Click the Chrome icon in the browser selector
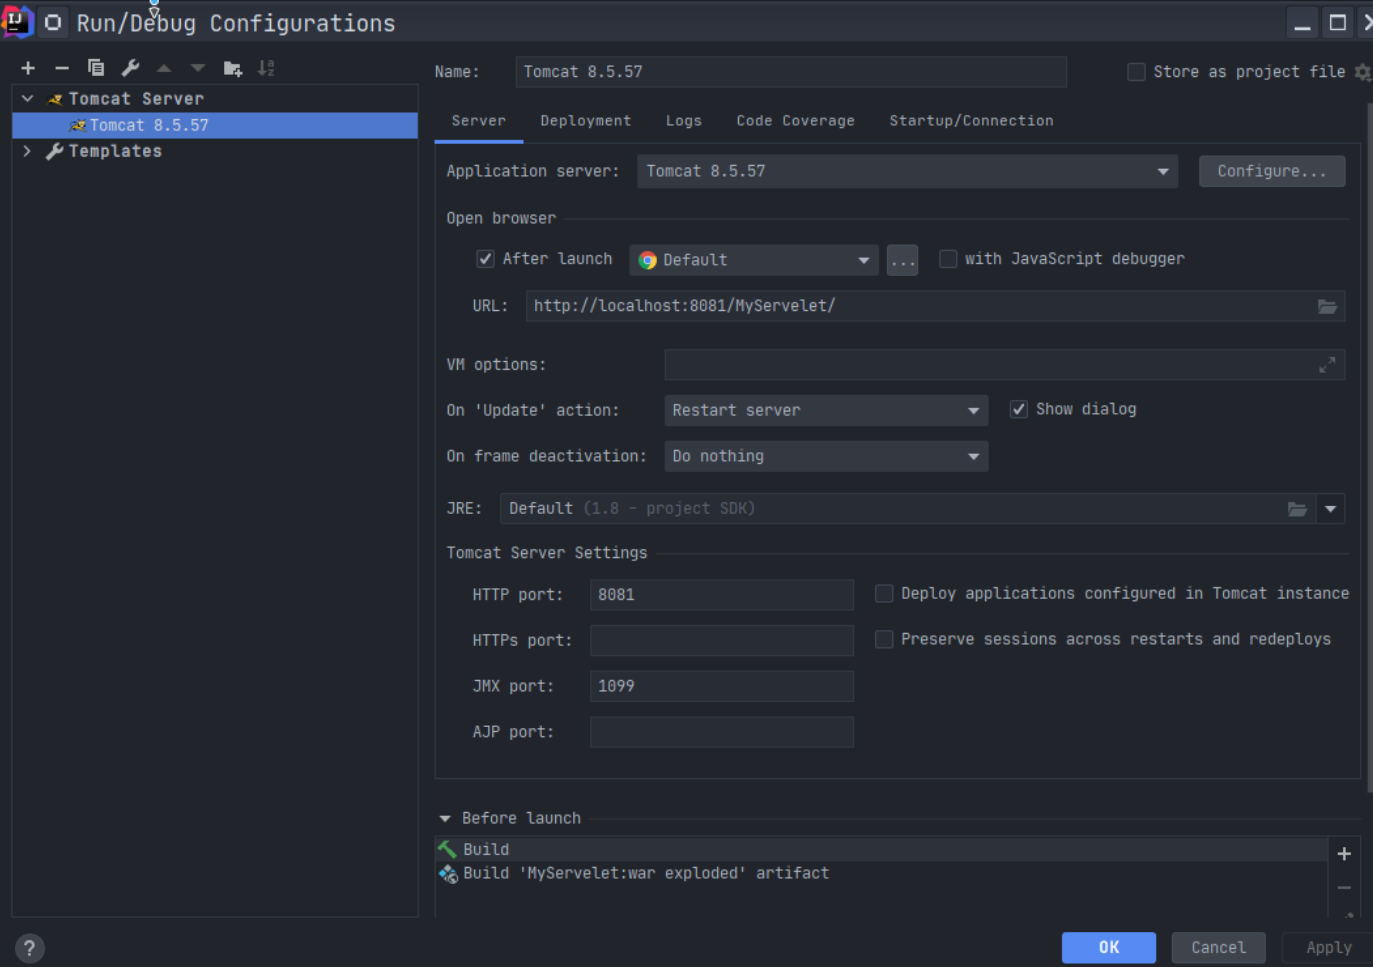The width and height of the screenshot is (1373, 967). (648, 260)
